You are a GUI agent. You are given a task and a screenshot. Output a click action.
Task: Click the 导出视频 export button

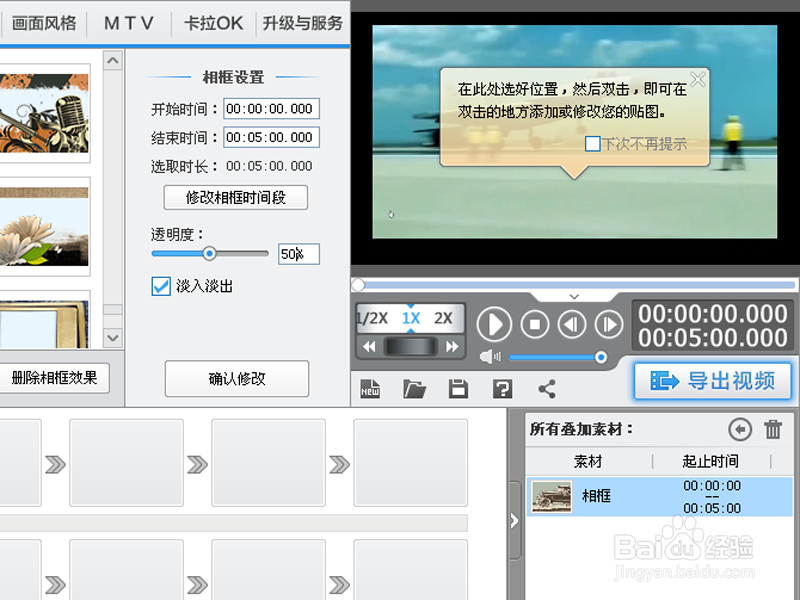point(713,381)
